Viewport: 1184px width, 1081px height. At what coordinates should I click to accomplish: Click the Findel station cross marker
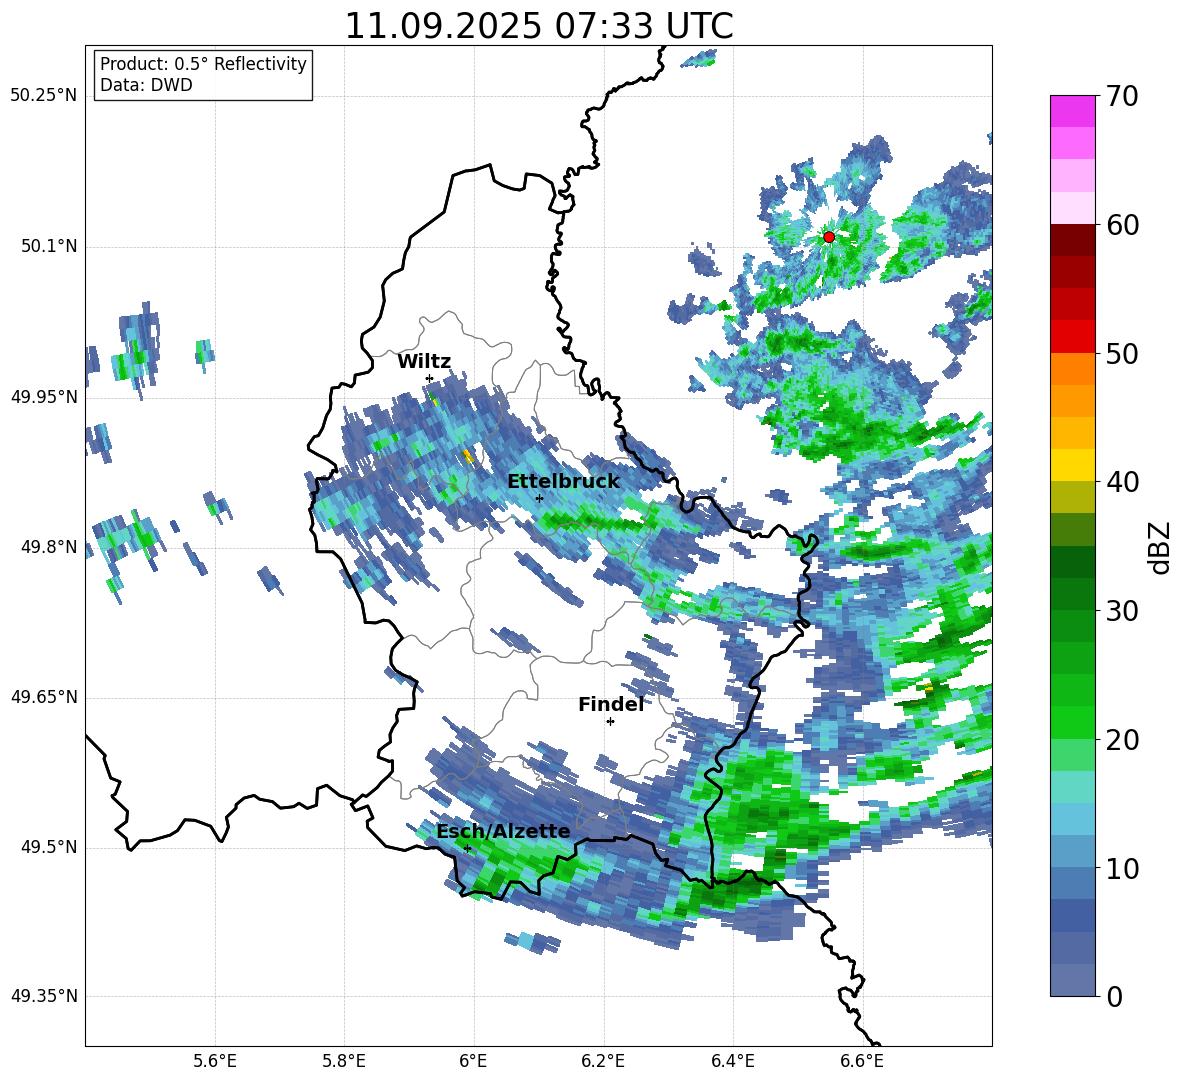(610, 722)
